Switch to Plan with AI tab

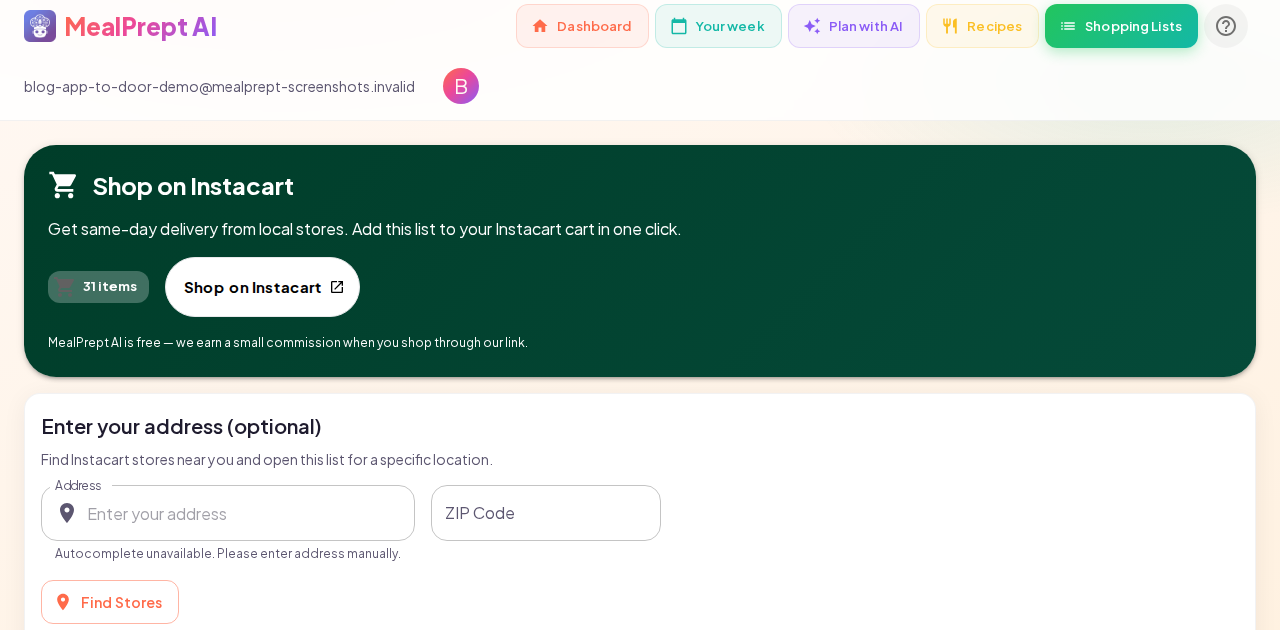point(853,26)
